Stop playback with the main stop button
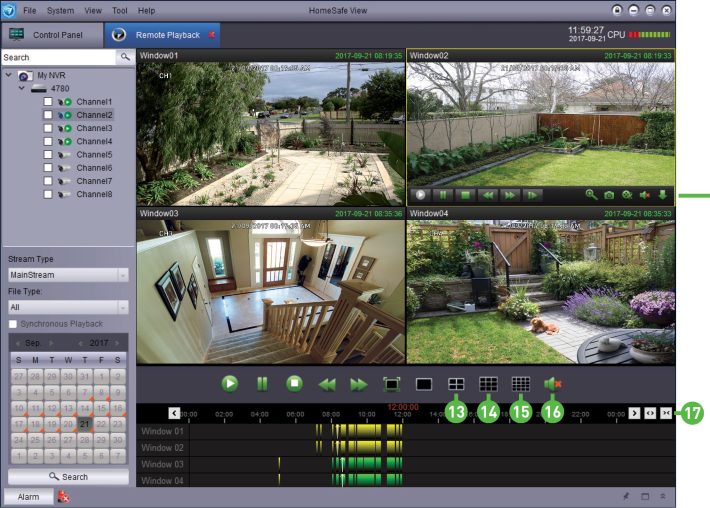710x508 pixels. [x=294, y=383]
